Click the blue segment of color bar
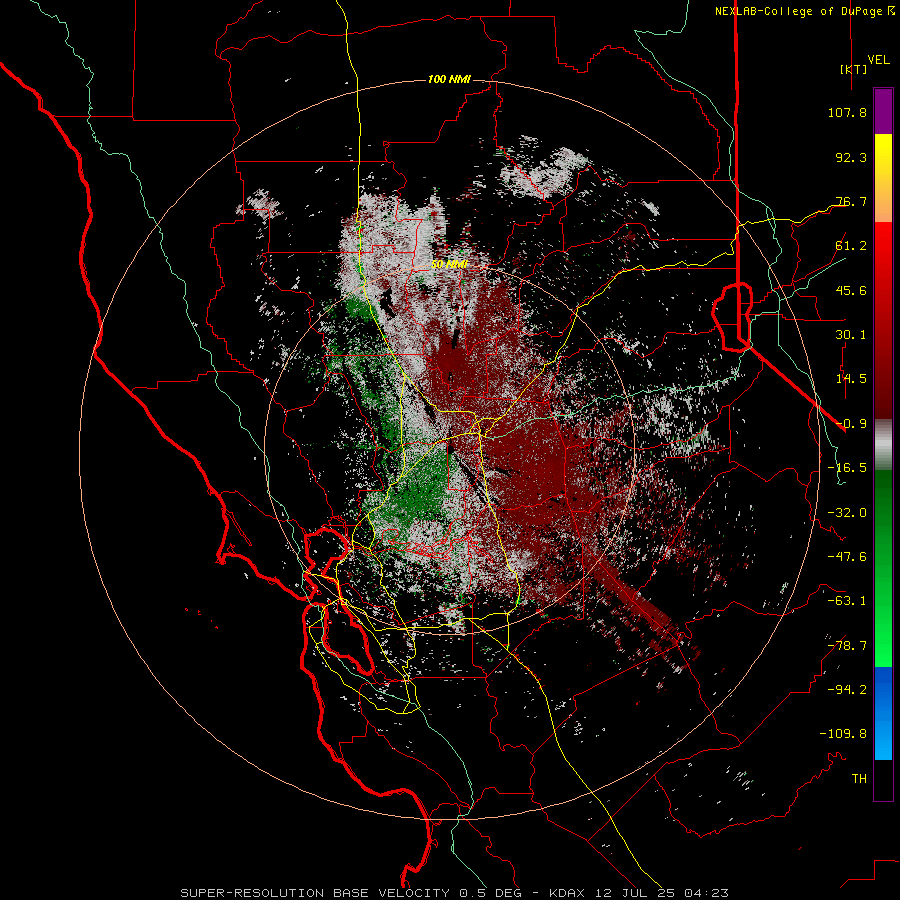 883,713
